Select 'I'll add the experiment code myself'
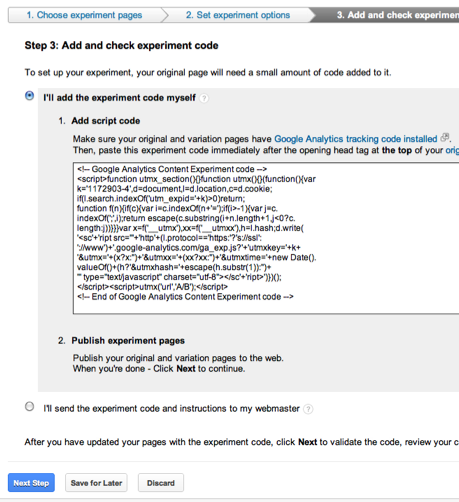 point(30,96)
